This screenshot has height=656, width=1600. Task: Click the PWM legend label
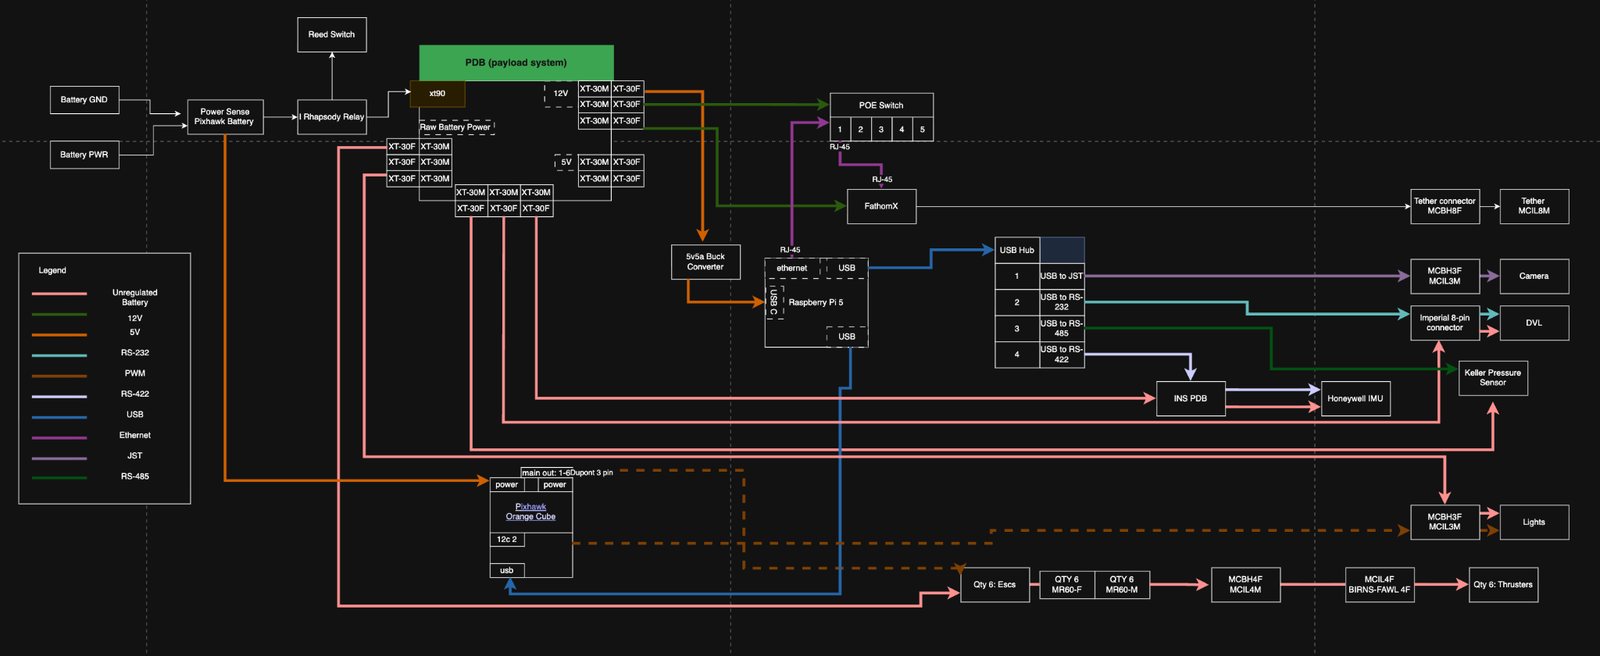(x=135, y=373)
